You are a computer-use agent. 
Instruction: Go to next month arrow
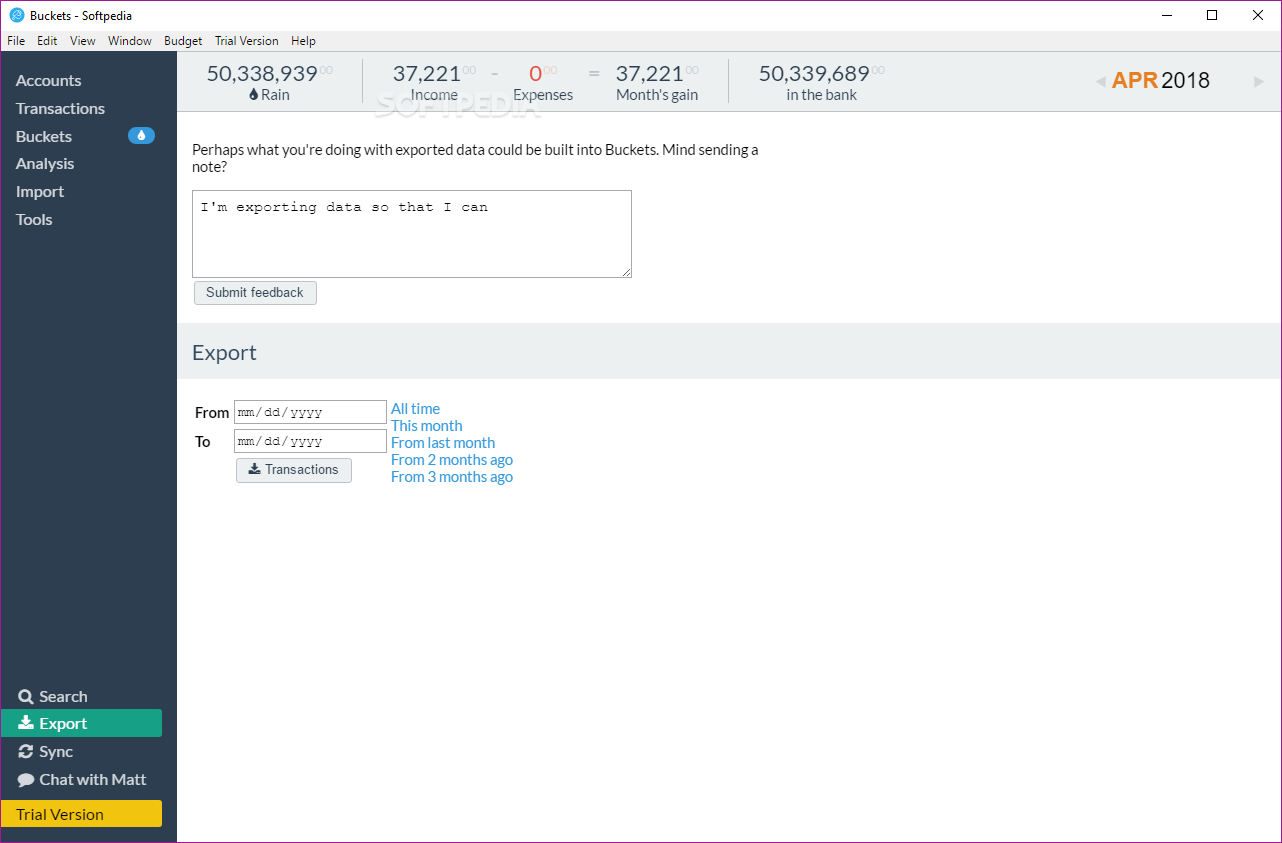[x=1259, y=82]
